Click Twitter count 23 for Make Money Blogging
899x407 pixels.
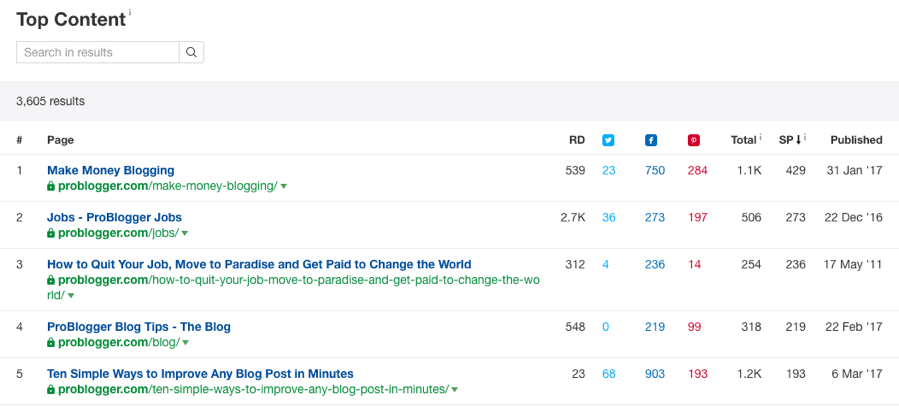608,170
